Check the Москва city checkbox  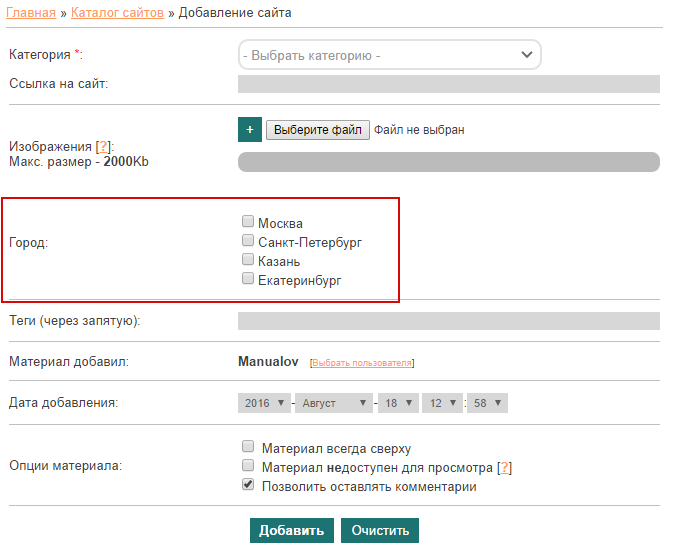point(248,222)
